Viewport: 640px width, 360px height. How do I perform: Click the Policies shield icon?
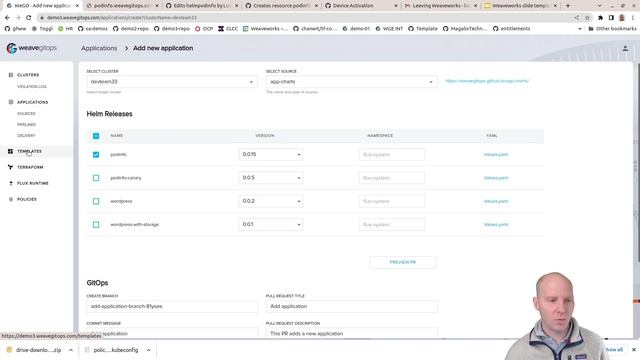click(x=11, y=199)
